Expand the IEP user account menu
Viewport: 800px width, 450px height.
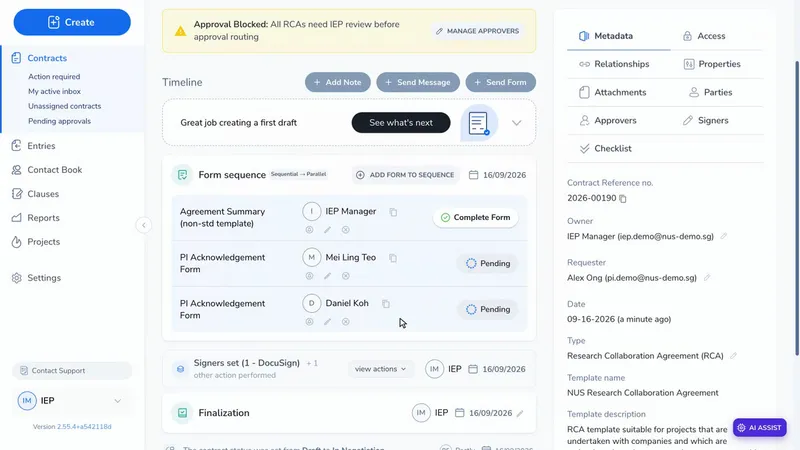click(x=117, y=401)
